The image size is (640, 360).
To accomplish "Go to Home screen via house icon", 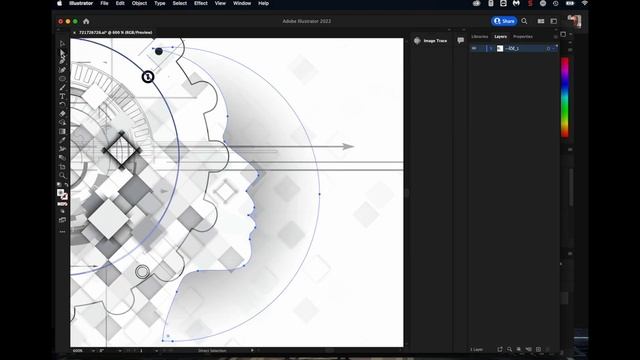I will pyautogui.click(x=86, y=21).
